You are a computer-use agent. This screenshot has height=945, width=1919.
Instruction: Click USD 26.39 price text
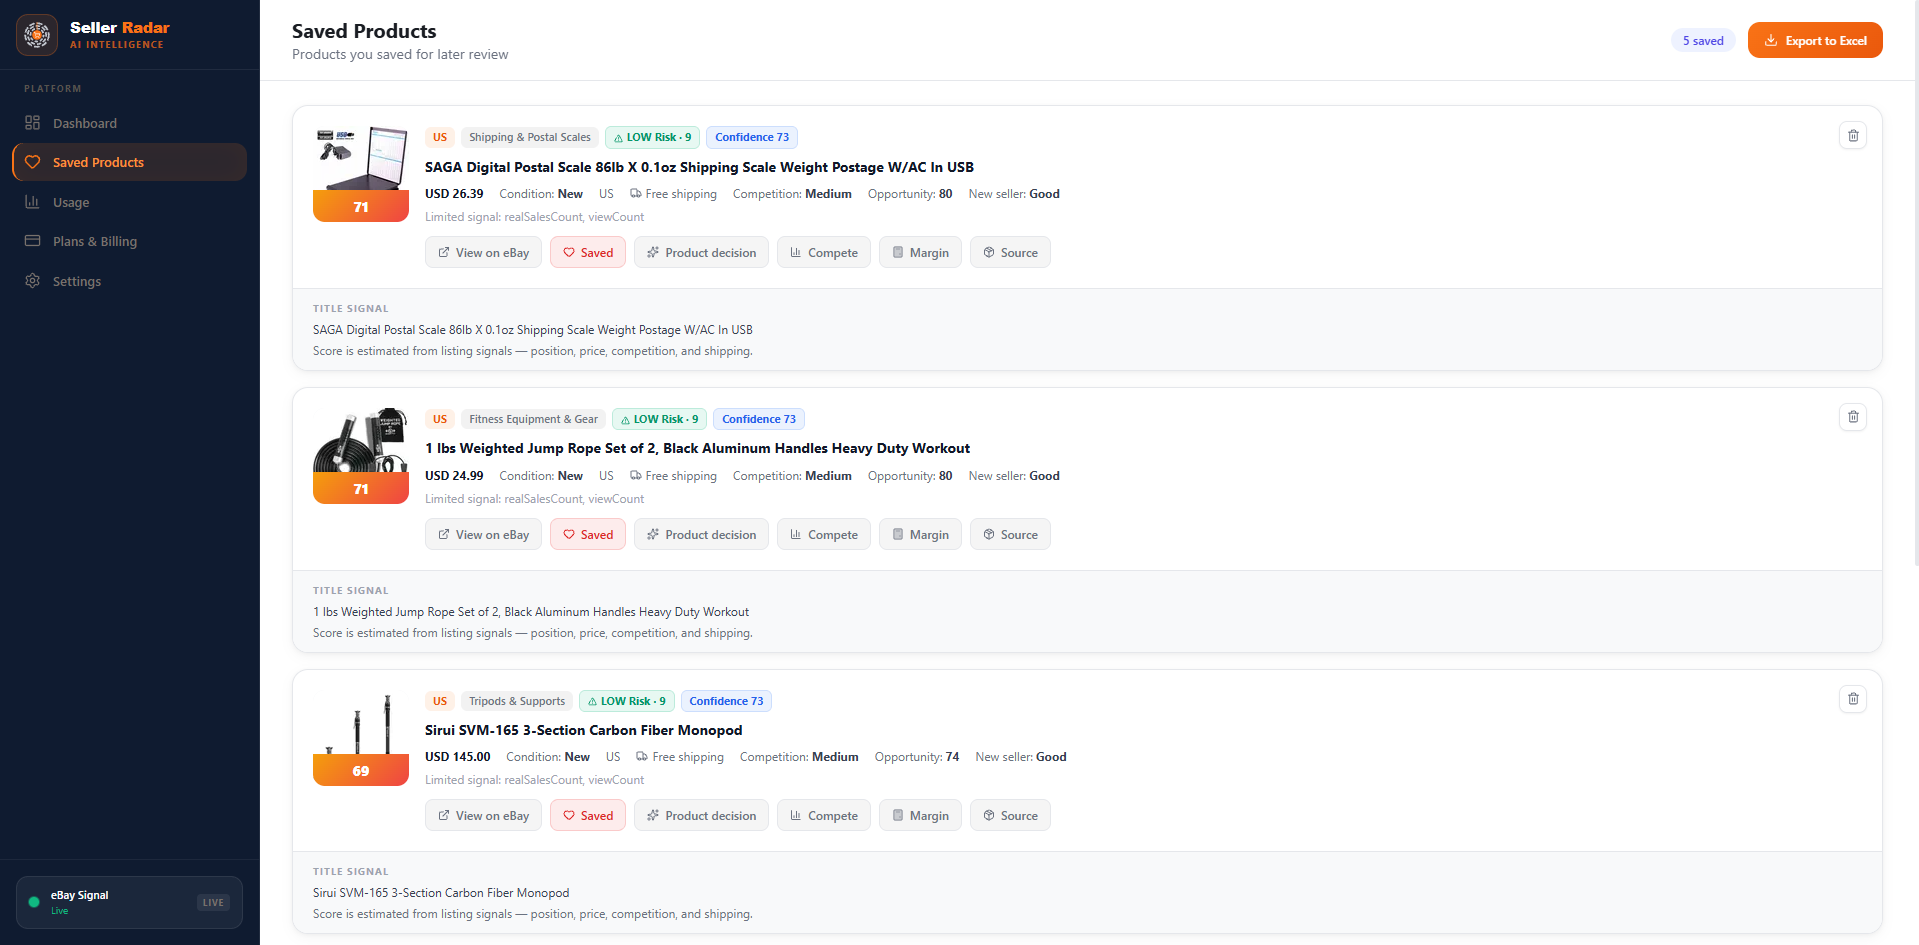click(454, 194)
